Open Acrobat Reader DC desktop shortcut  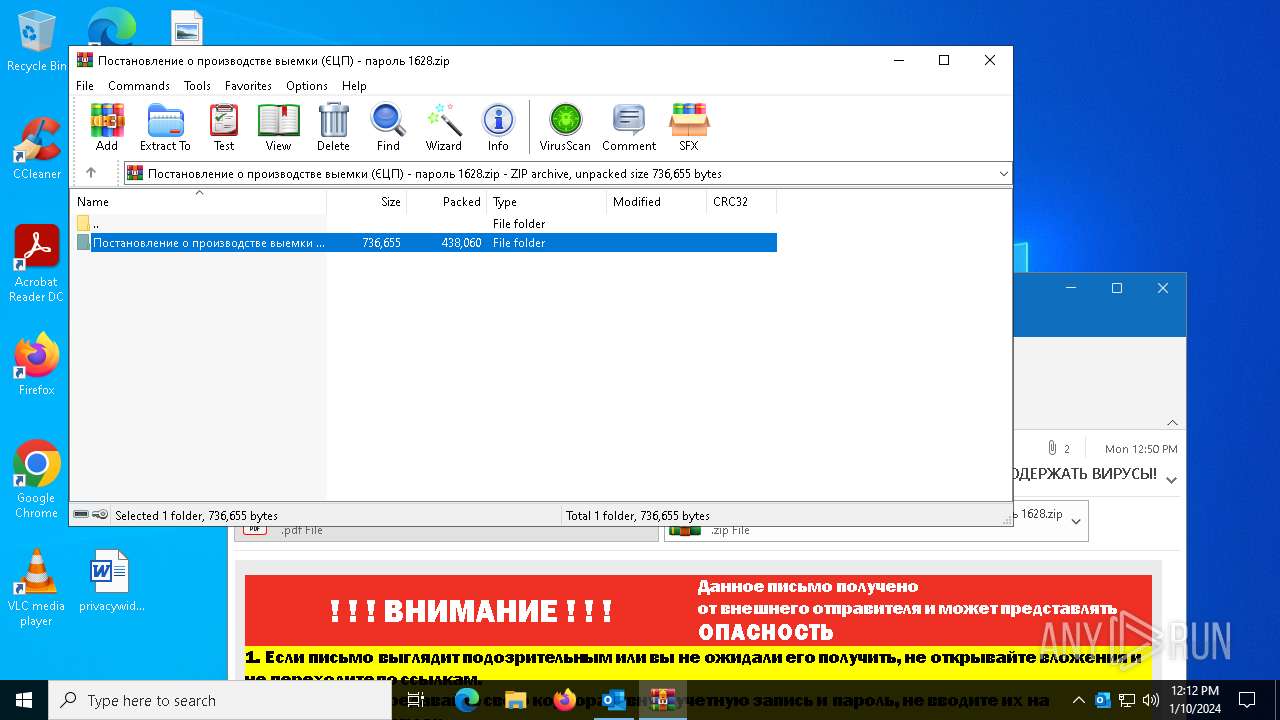point(37,263)
